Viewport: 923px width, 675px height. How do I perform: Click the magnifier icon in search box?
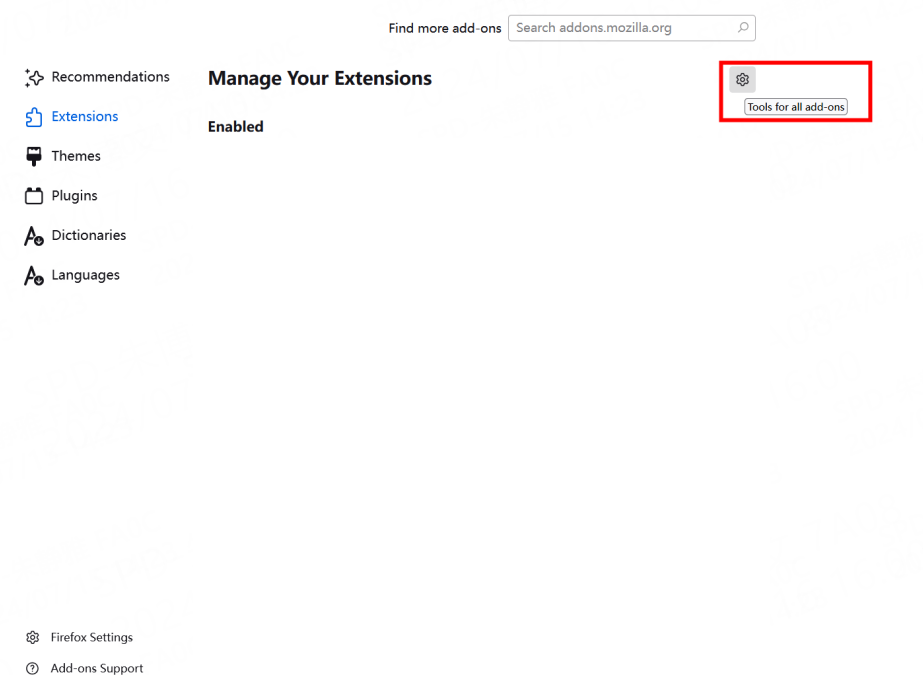(x=743, y=28)
